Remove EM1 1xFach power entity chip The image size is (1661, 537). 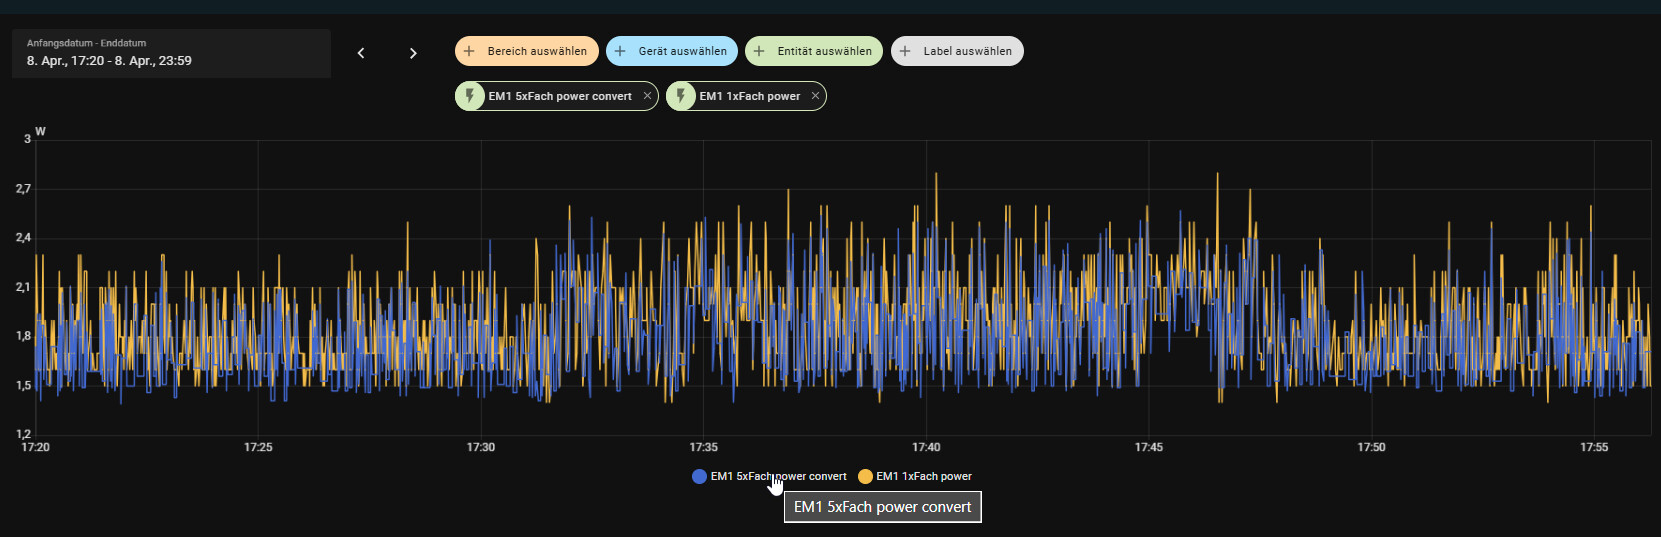coord(815,96)
